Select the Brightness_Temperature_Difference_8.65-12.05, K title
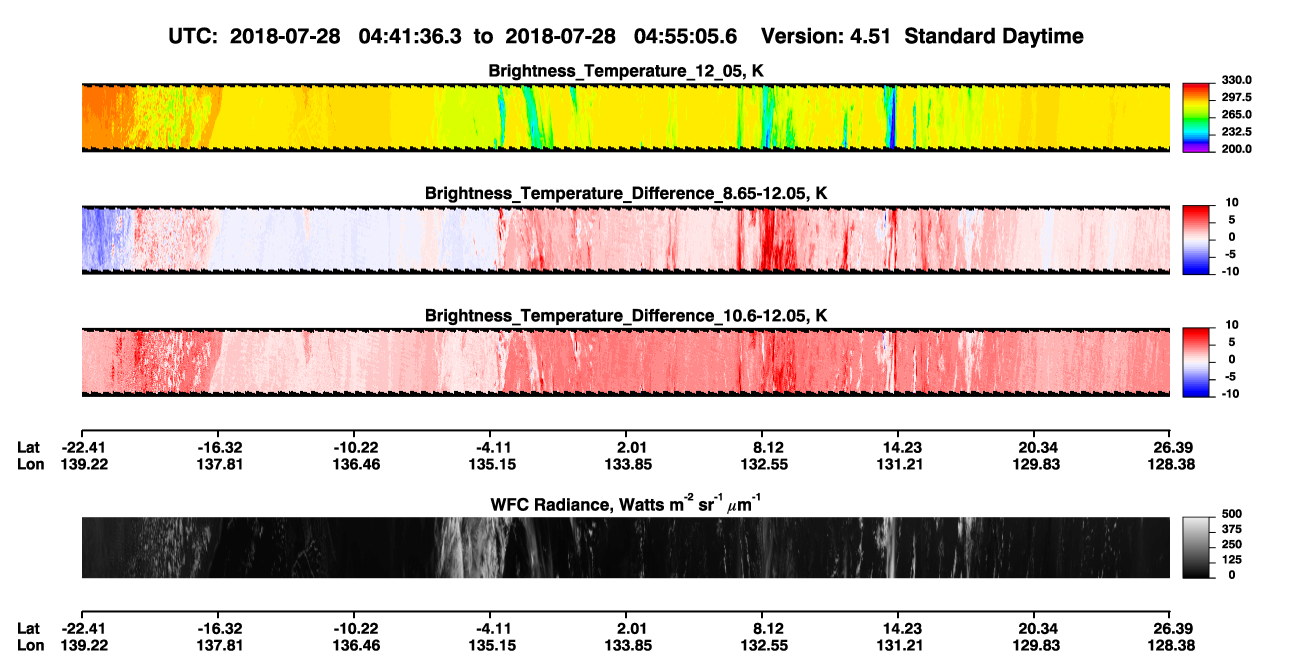The width and height of the screenshot is (1300, 667). click(626, 193)
